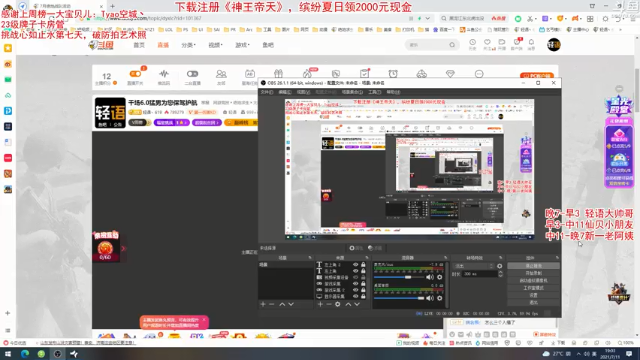Remove selected scene with minus icon
The height and width of the screenshot is (360, 640).
click(x=271, y=304)
